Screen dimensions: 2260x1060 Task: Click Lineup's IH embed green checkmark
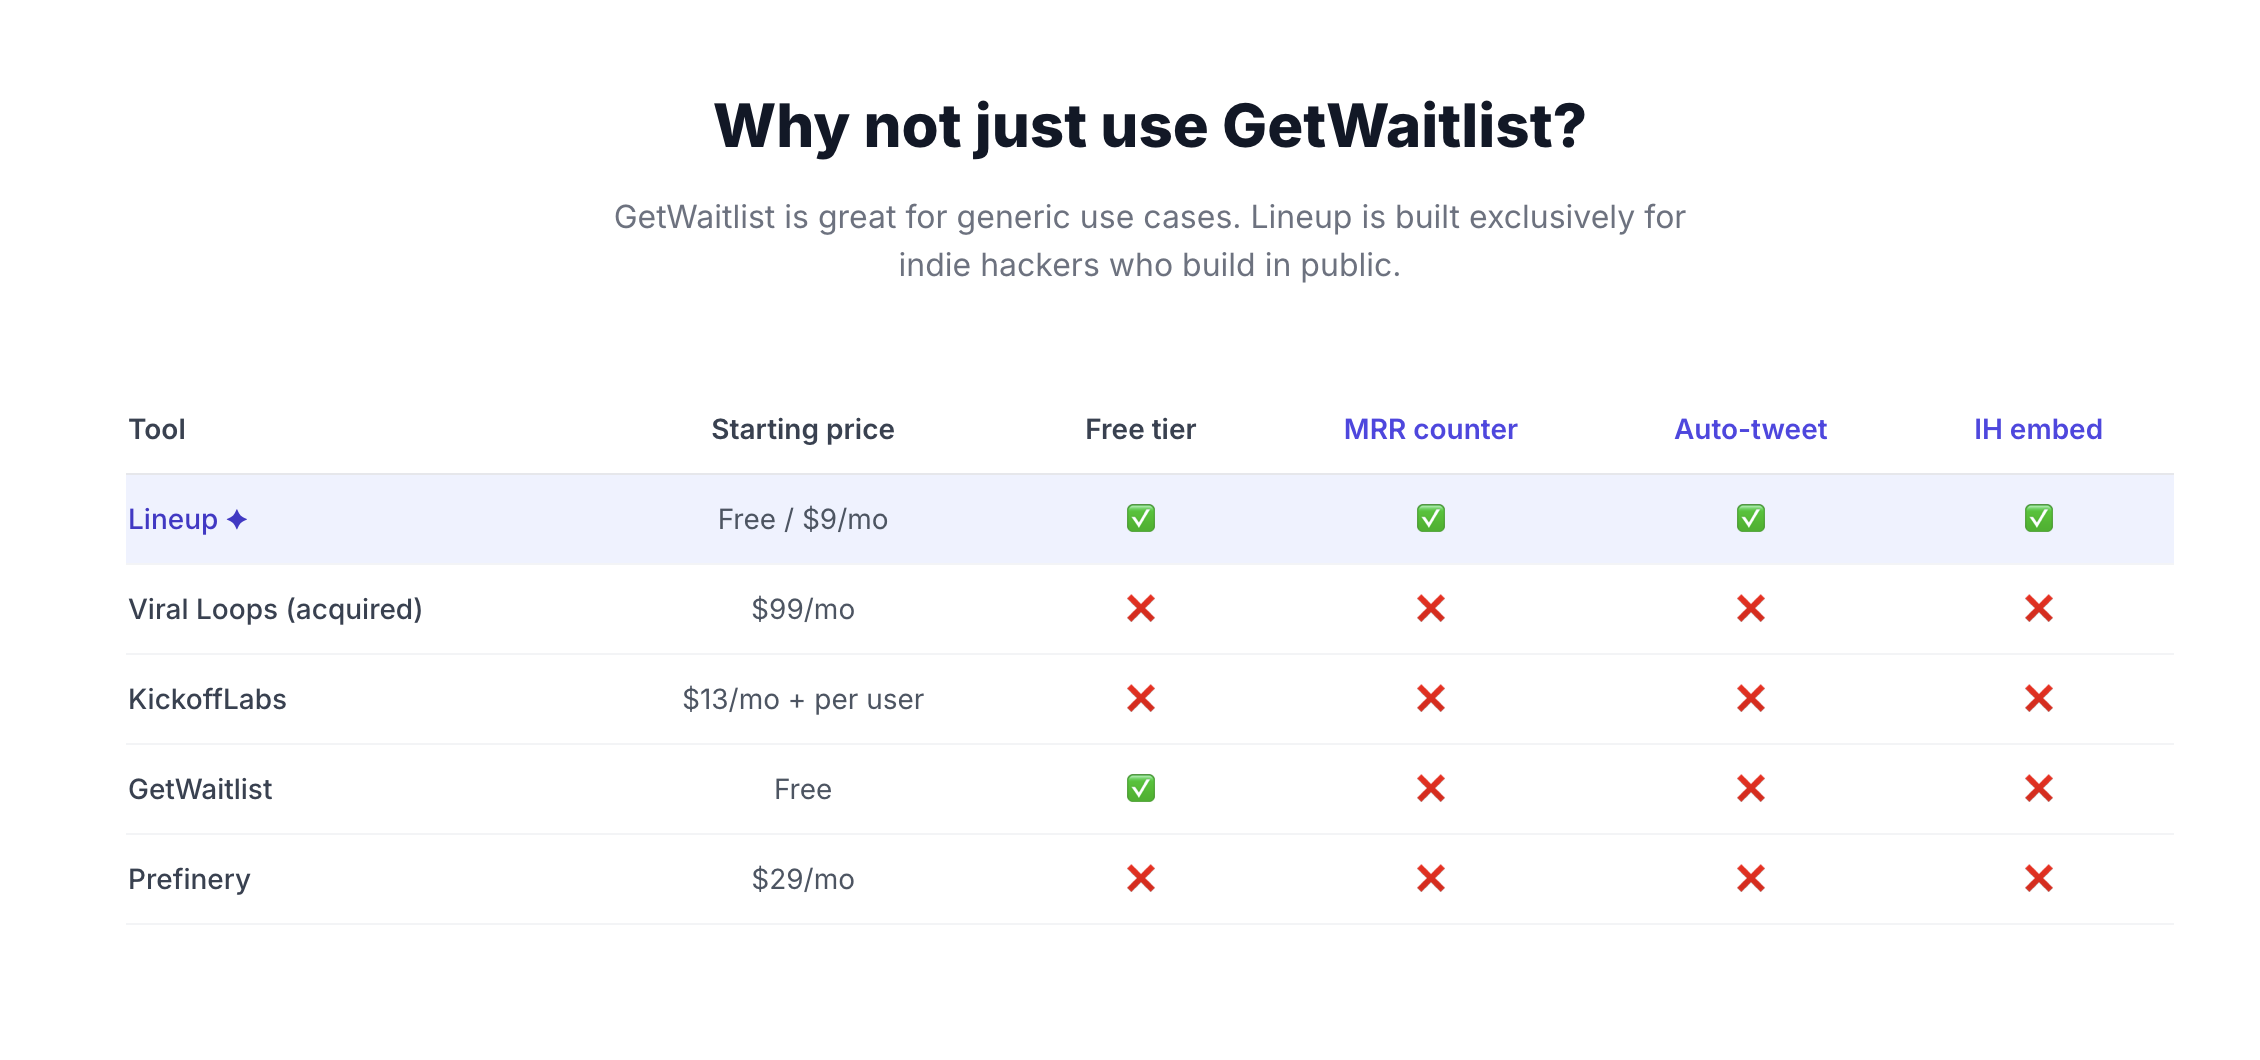2038,518
